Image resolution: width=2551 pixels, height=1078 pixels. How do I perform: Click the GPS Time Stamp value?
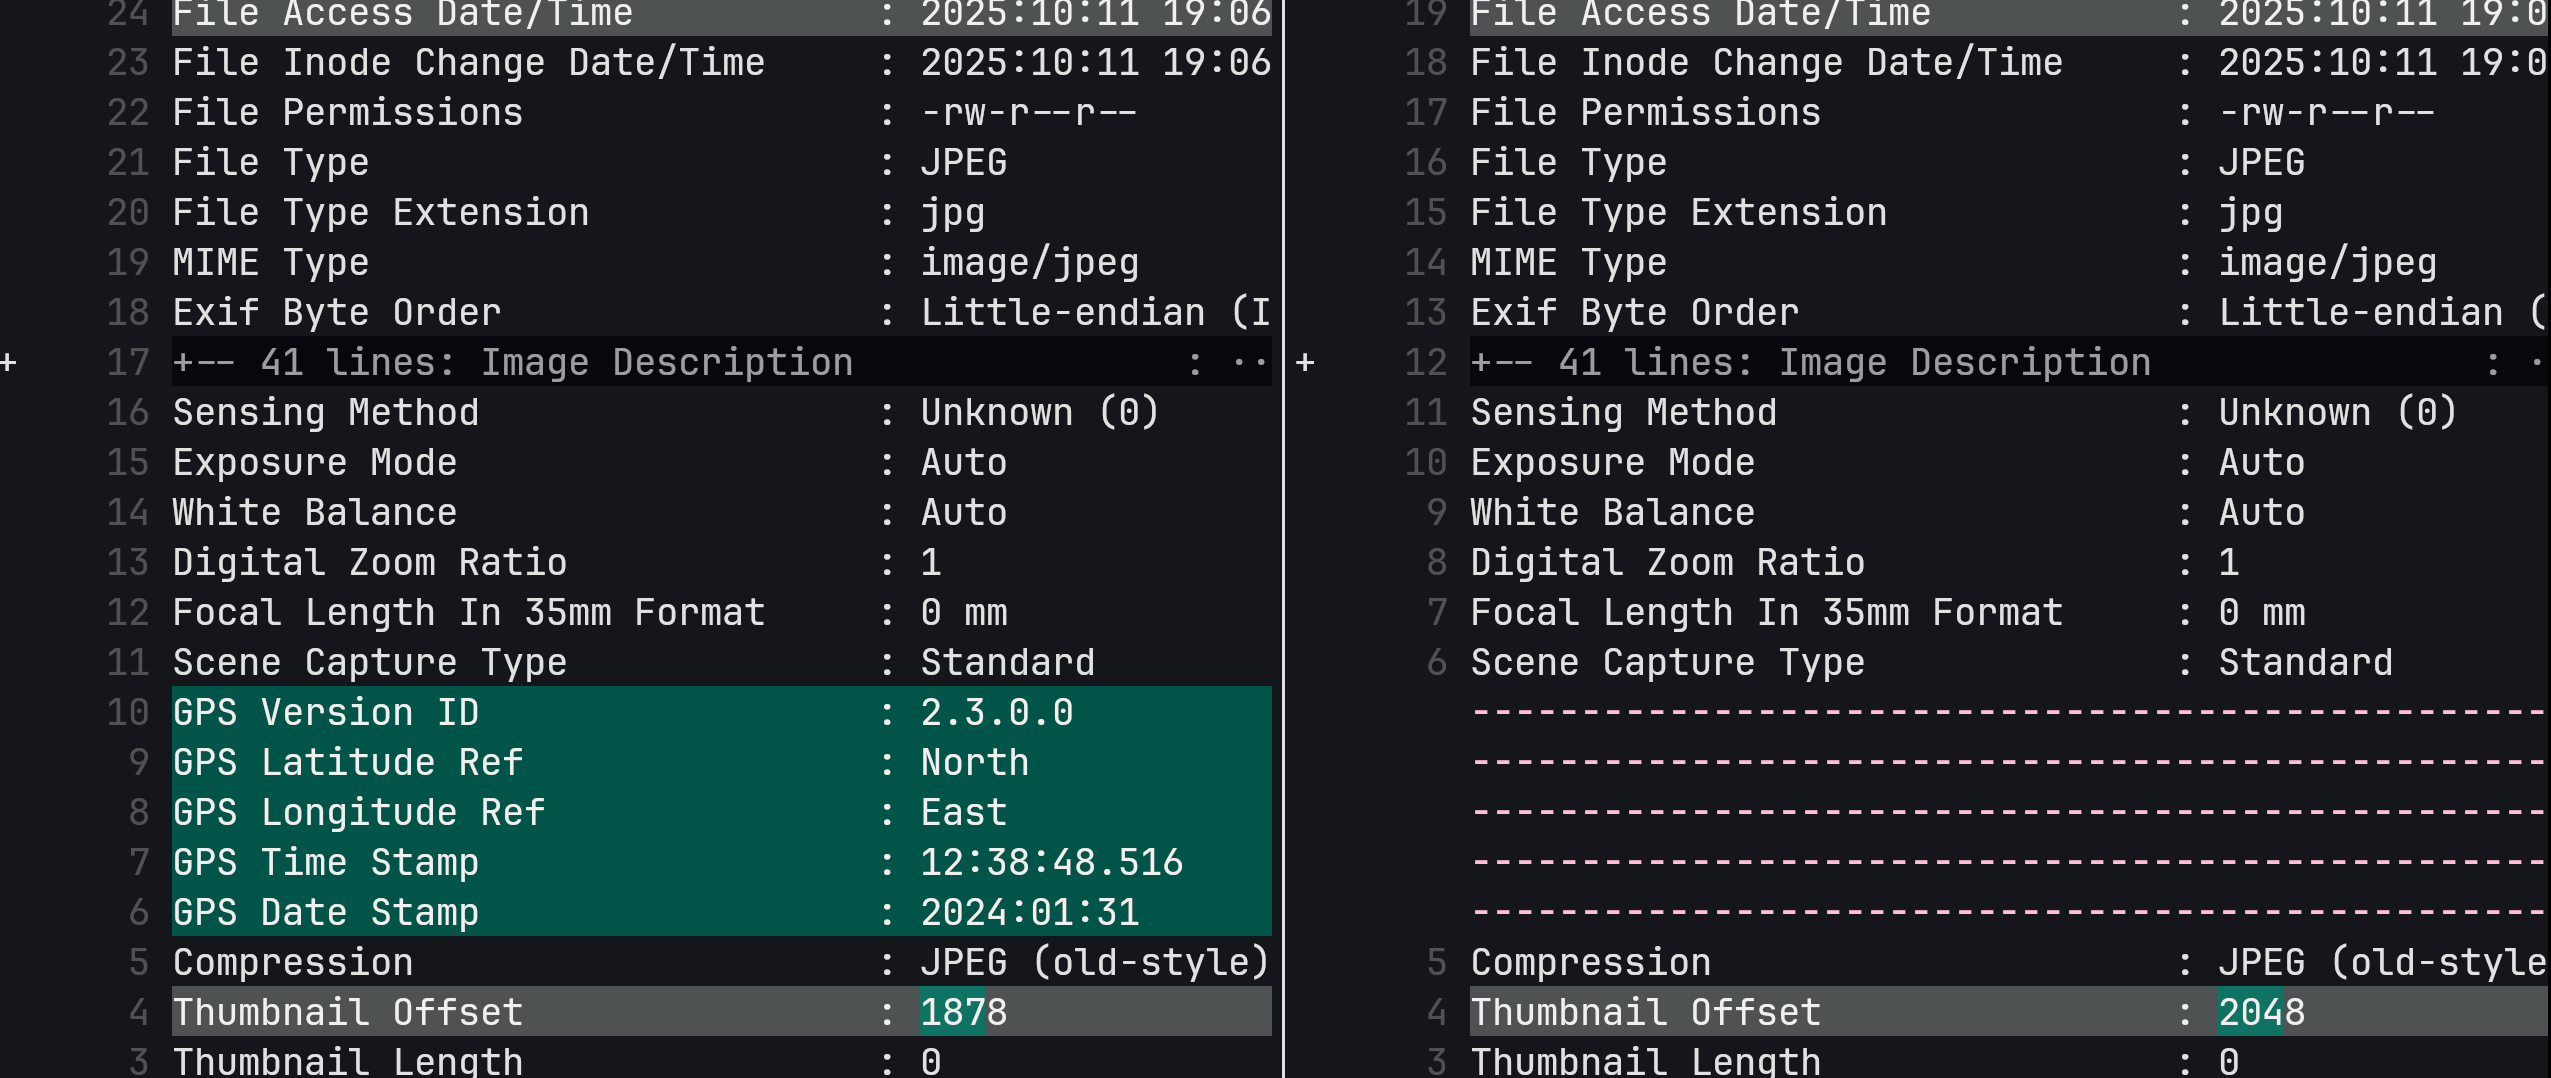(1051, 862)
